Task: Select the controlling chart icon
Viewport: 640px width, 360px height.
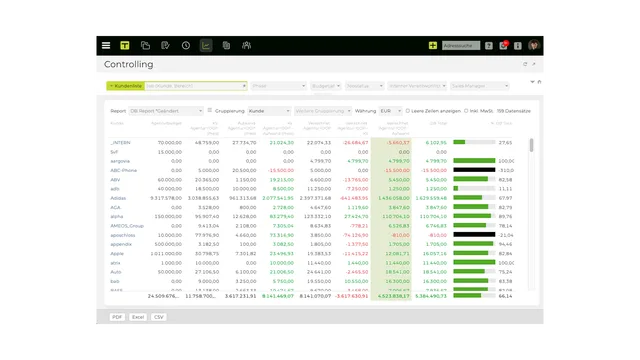Action: [206, 46]
